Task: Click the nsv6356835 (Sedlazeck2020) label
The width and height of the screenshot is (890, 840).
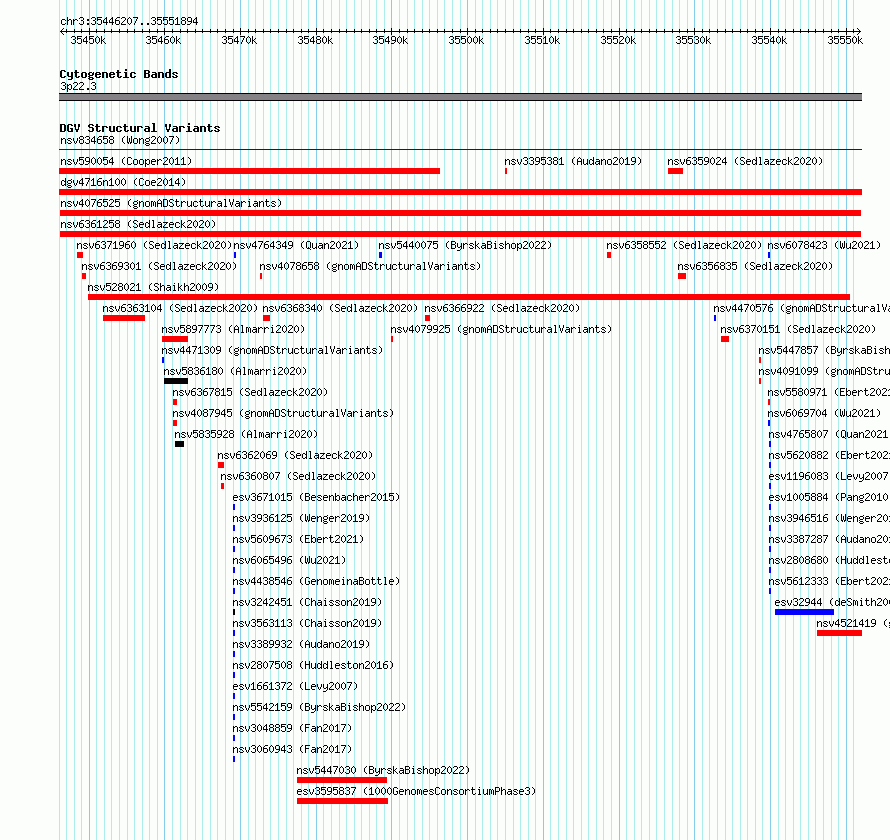Action: (x=755, y=266)
